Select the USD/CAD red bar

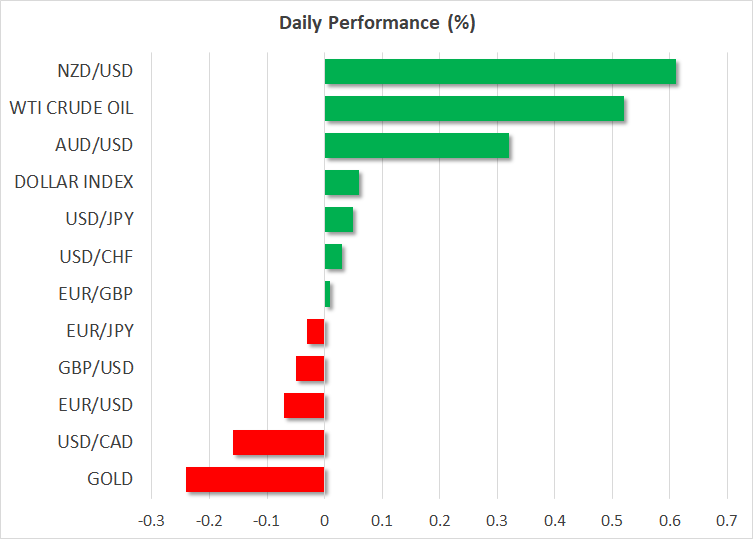[x=279, y=442]
